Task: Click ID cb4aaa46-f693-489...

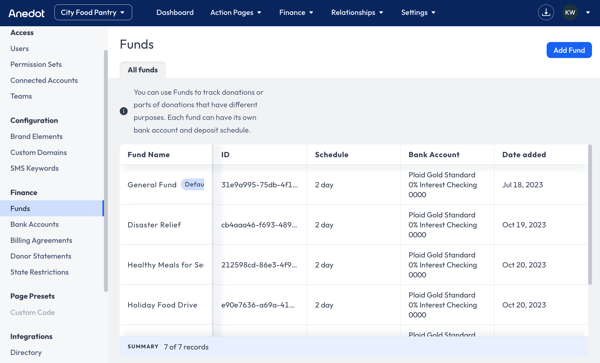Action: (x=259, y=225)
